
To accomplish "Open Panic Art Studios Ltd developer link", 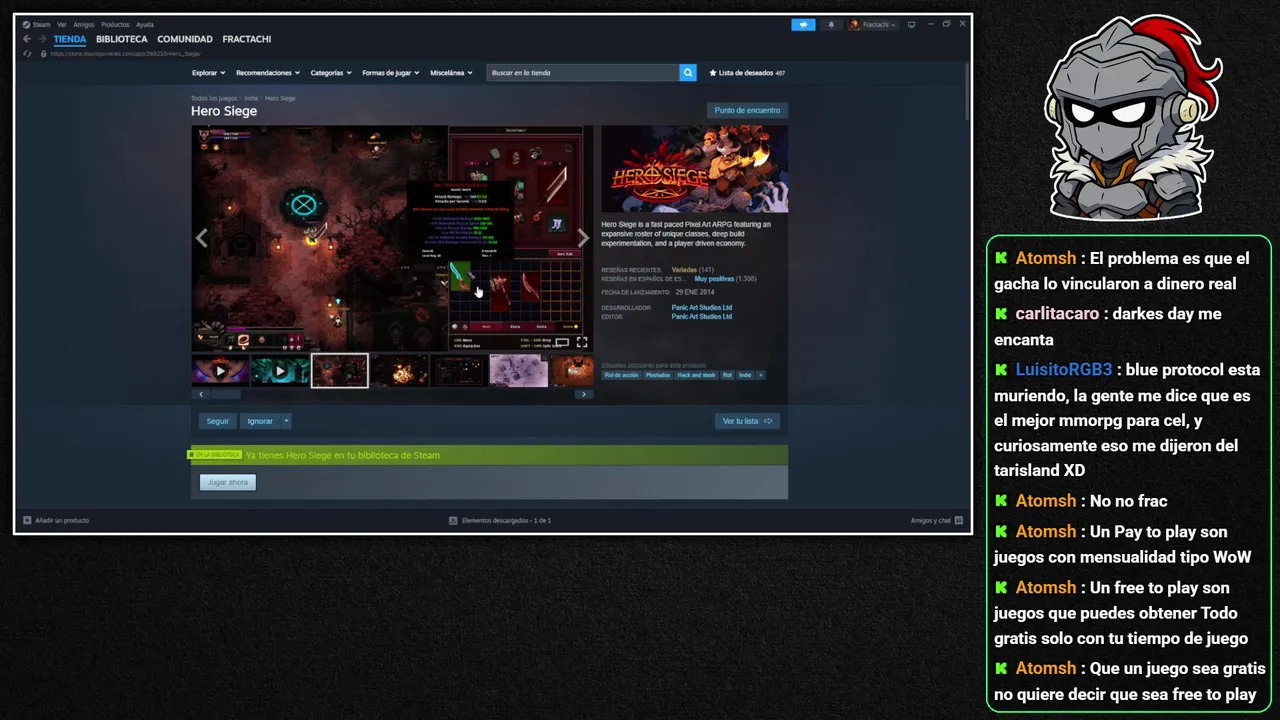I will click(x=702, y=308).
